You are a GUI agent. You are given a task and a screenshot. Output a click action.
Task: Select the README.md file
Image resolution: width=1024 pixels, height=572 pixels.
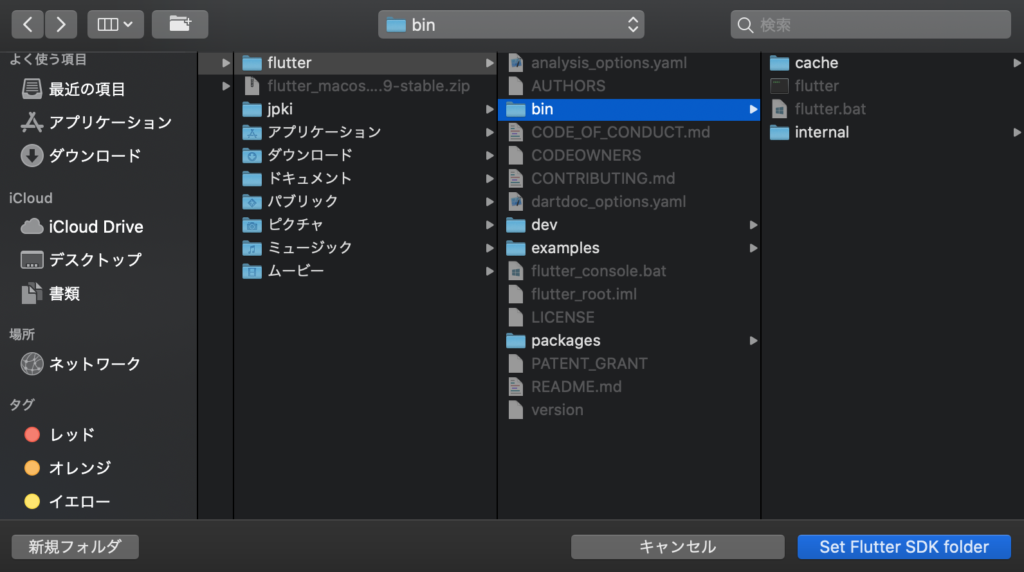630,387
